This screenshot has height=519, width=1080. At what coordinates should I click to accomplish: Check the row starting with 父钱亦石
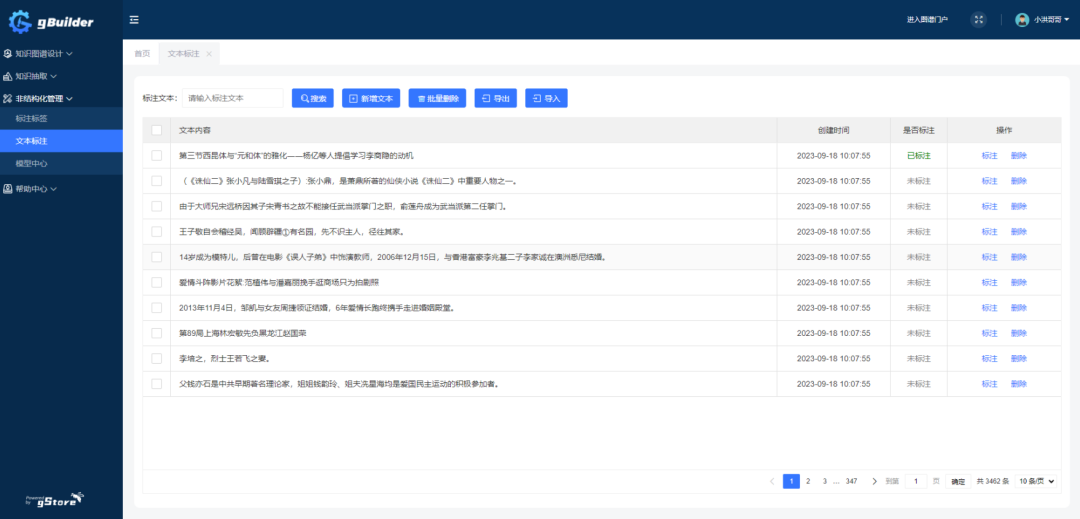pos(156,384)
